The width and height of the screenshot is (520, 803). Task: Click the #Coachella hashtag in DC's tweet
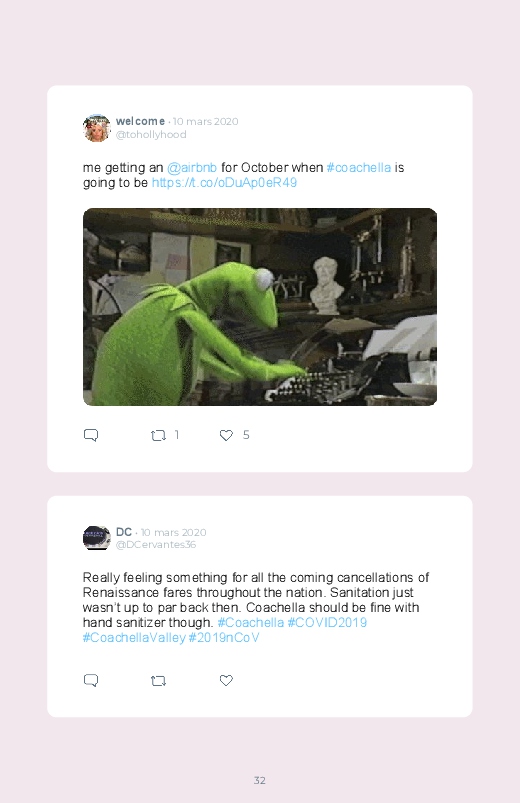point(251,623)
